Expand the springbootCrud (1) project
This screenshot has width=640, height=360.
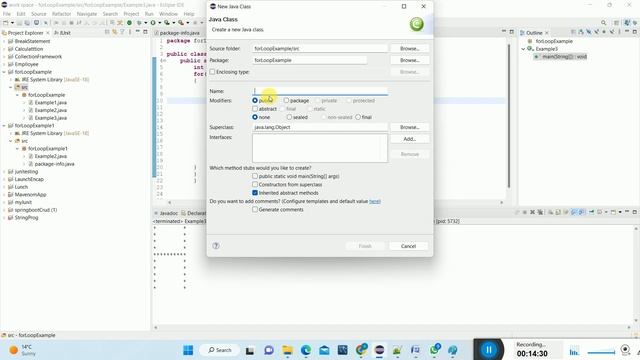click(x=4, y=210)
